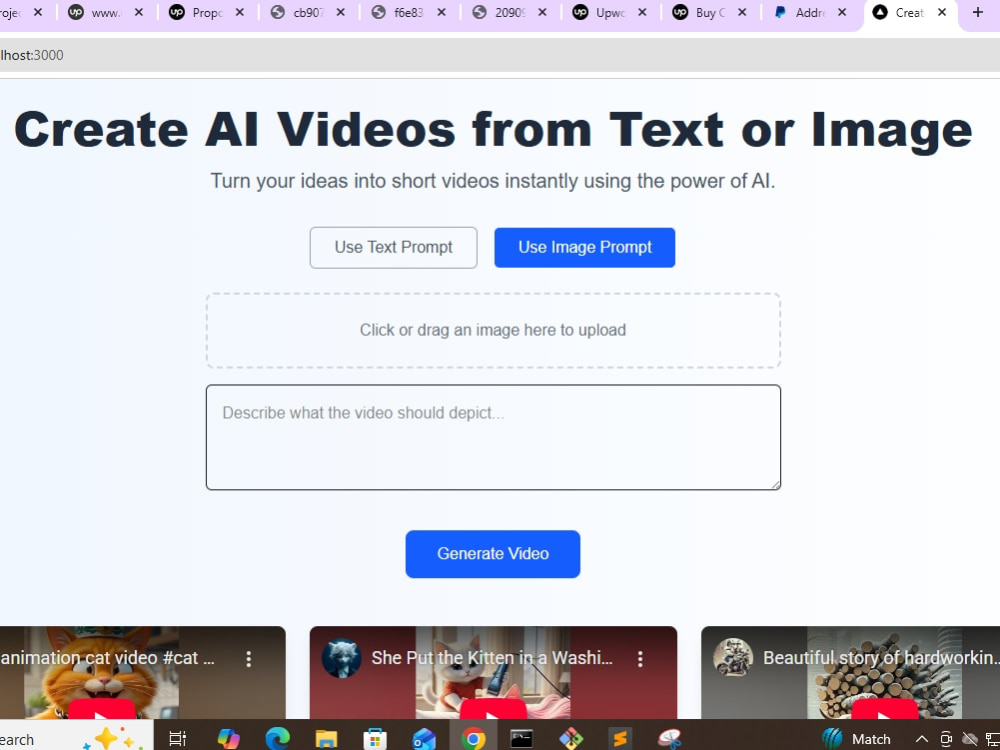Image resolution: width=1000 pixels, height=750 pixels.
Task: Close the active 'Creat' tab
Action: (x=942, y=12)
